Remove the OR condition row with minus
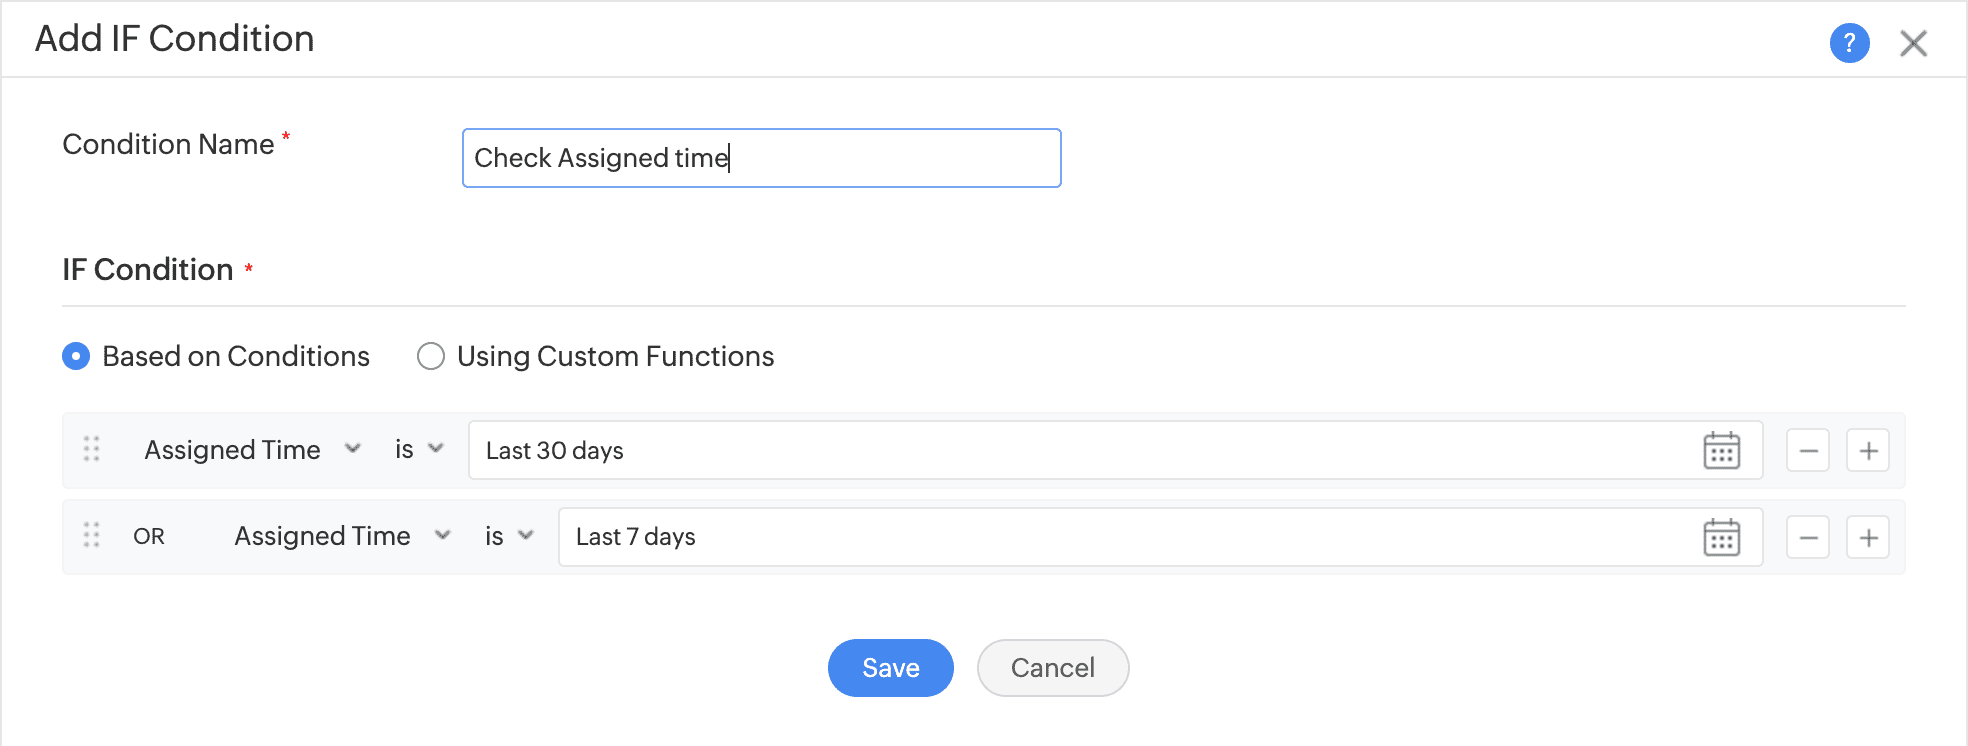Image resolution: width=1968 pixels, height=746 pixels. (1808, 538)
